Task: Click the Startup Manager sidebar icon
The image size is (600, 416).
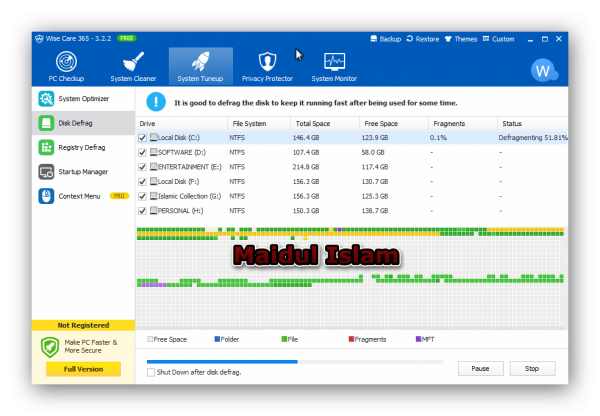Action: [x=46, y=172]
